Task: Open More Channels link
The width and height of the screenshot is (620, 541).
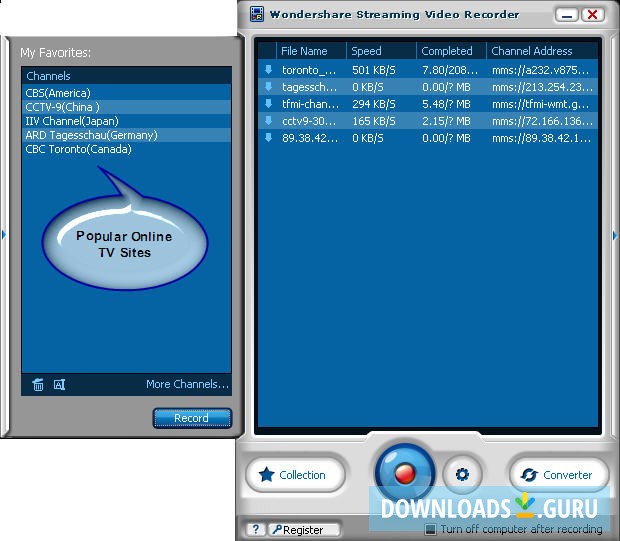Action: coord(187,384)
